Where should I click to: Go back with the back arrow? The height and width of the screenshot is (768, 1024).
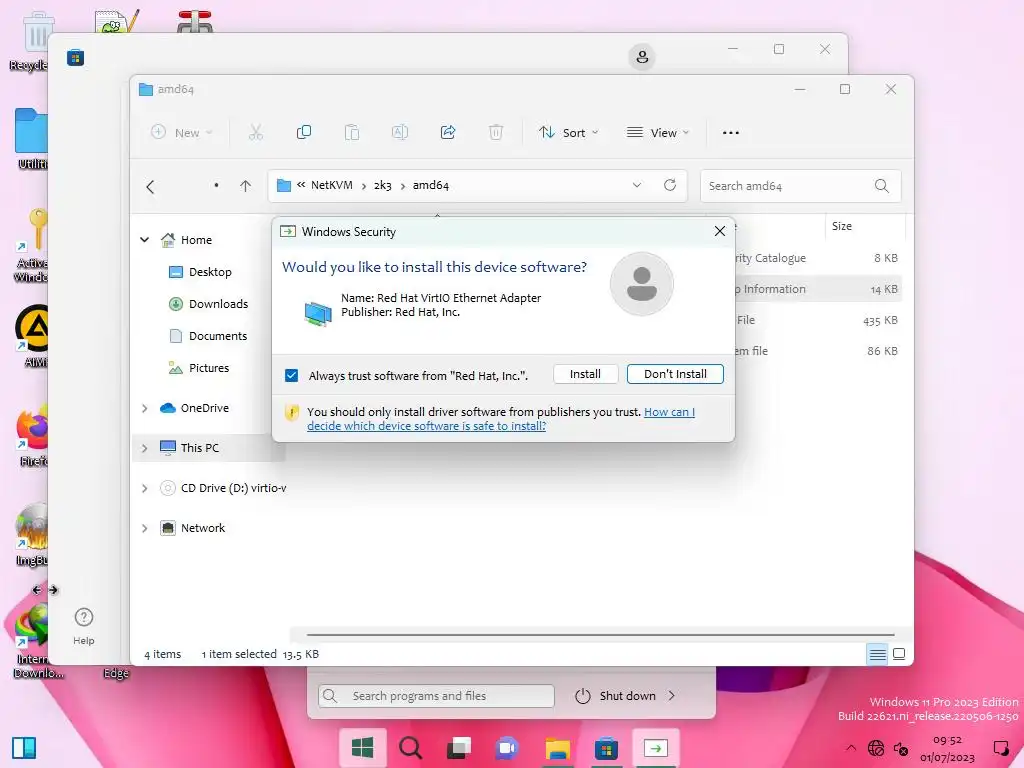click(x=150, y=187)
